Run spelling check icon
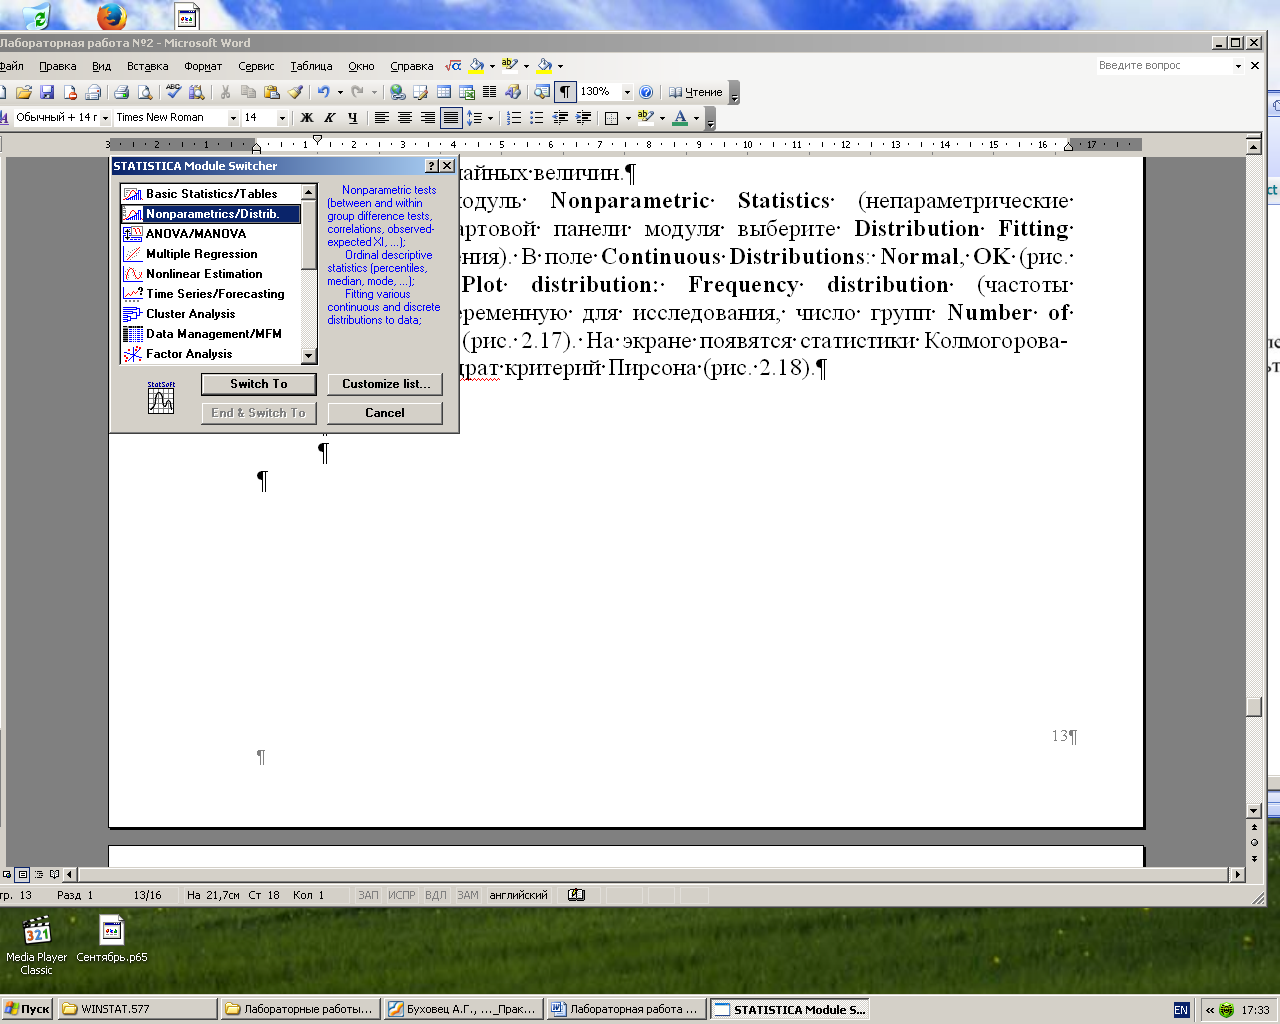 pos(173,92)
